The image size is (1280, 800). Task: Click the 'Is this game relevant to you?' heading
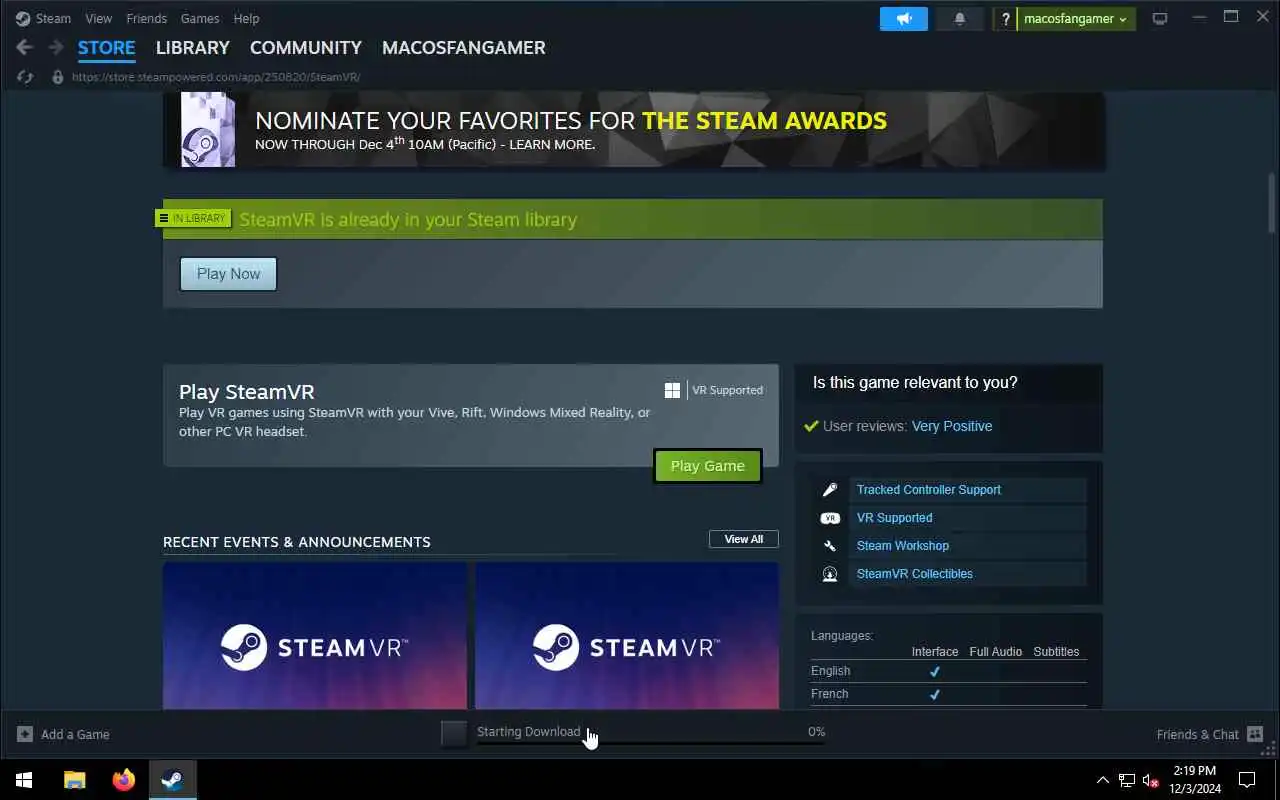coord(915,382)
